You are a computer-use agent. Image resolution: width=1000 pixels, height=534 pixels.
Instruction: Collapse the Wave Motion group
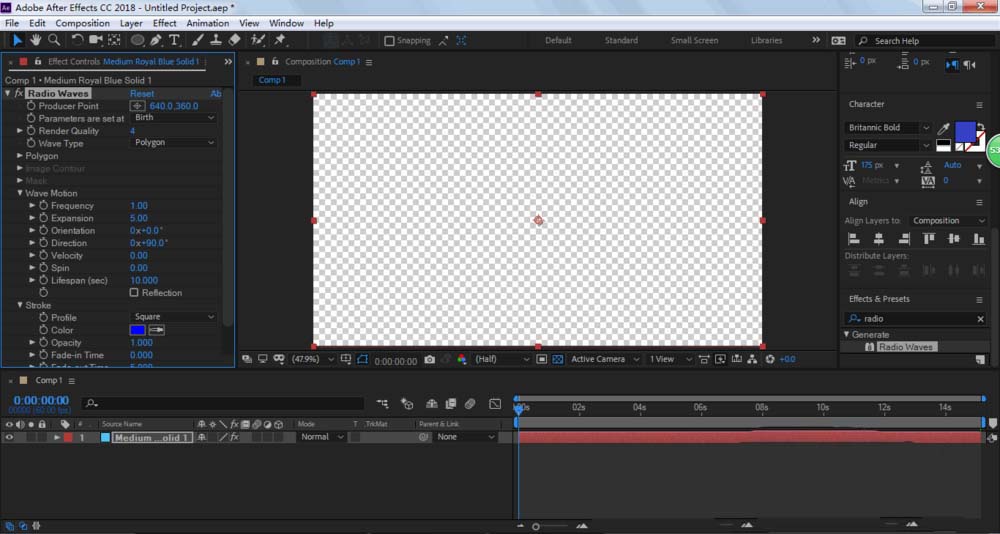point(20,193)
